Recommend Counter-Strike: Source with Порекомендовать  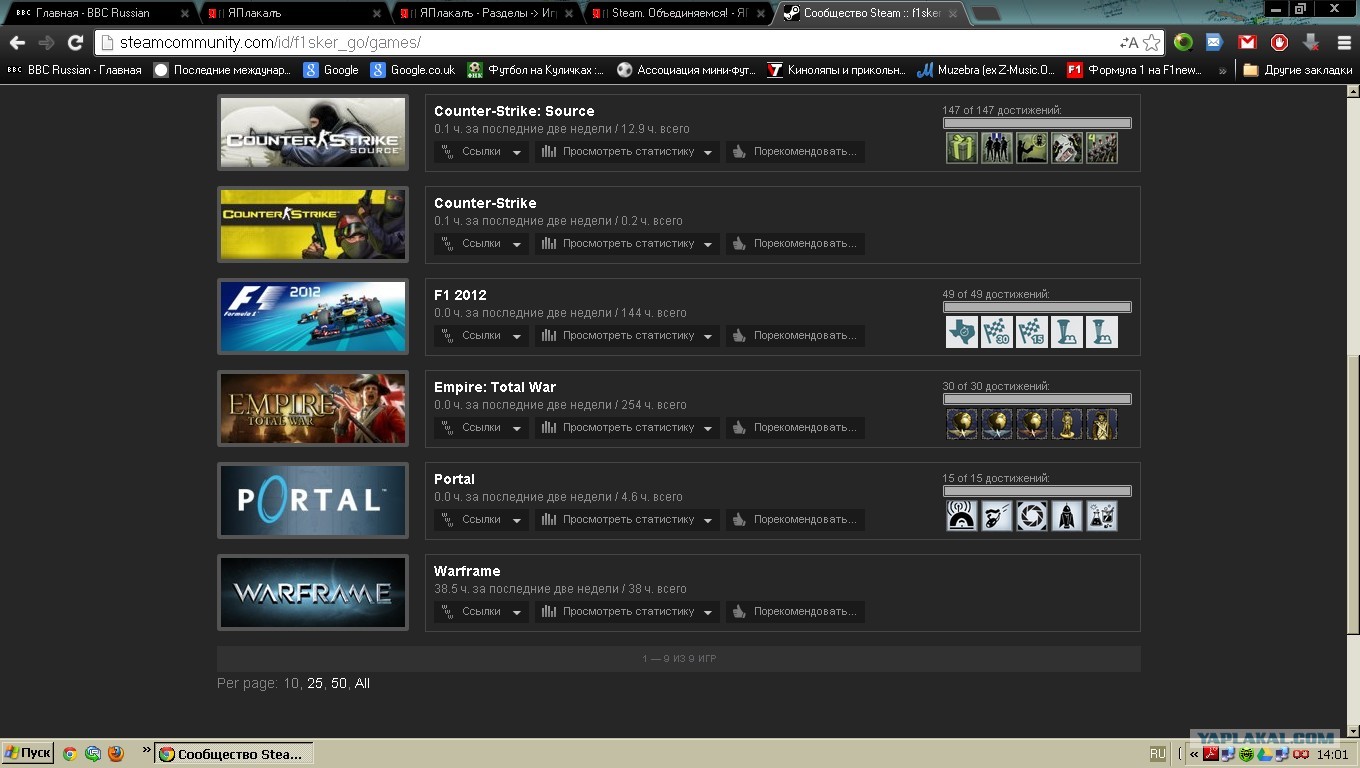(795, 152)
